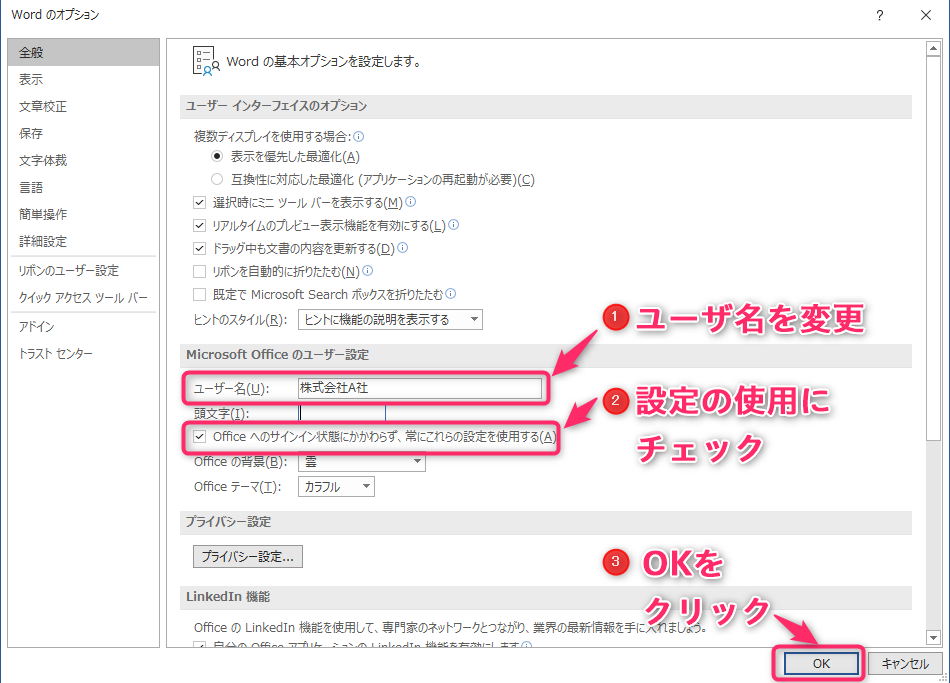Image resolution: width=950 pixels, height=683 pixels.
Task: Open the ヒントのスタイル dropdown
Action: 390,320
